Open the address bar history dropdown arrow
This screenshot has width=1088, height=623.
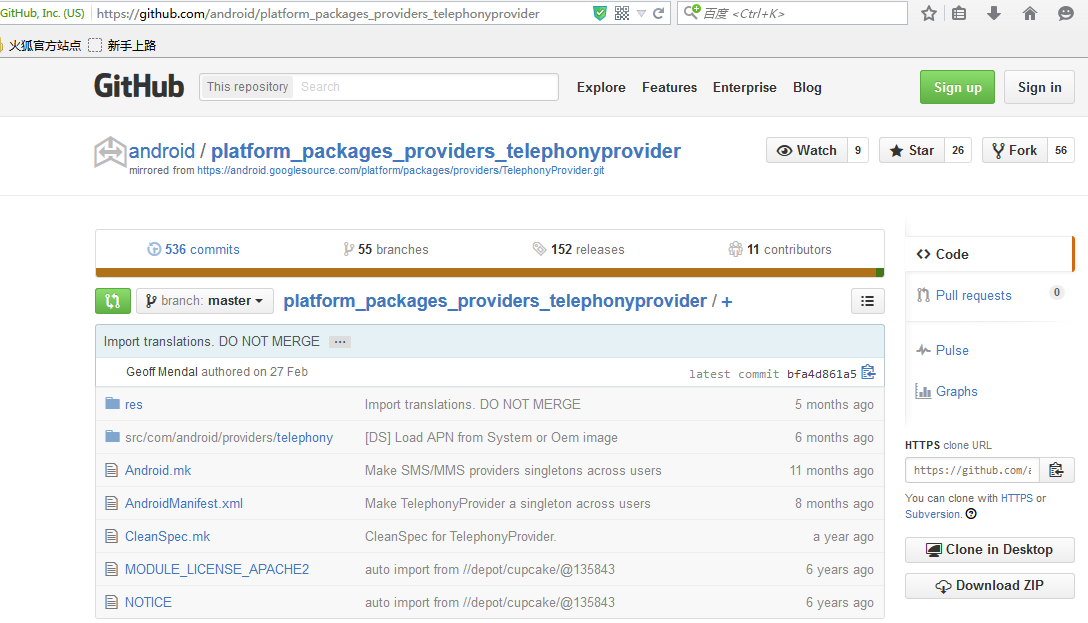(641, 13)
